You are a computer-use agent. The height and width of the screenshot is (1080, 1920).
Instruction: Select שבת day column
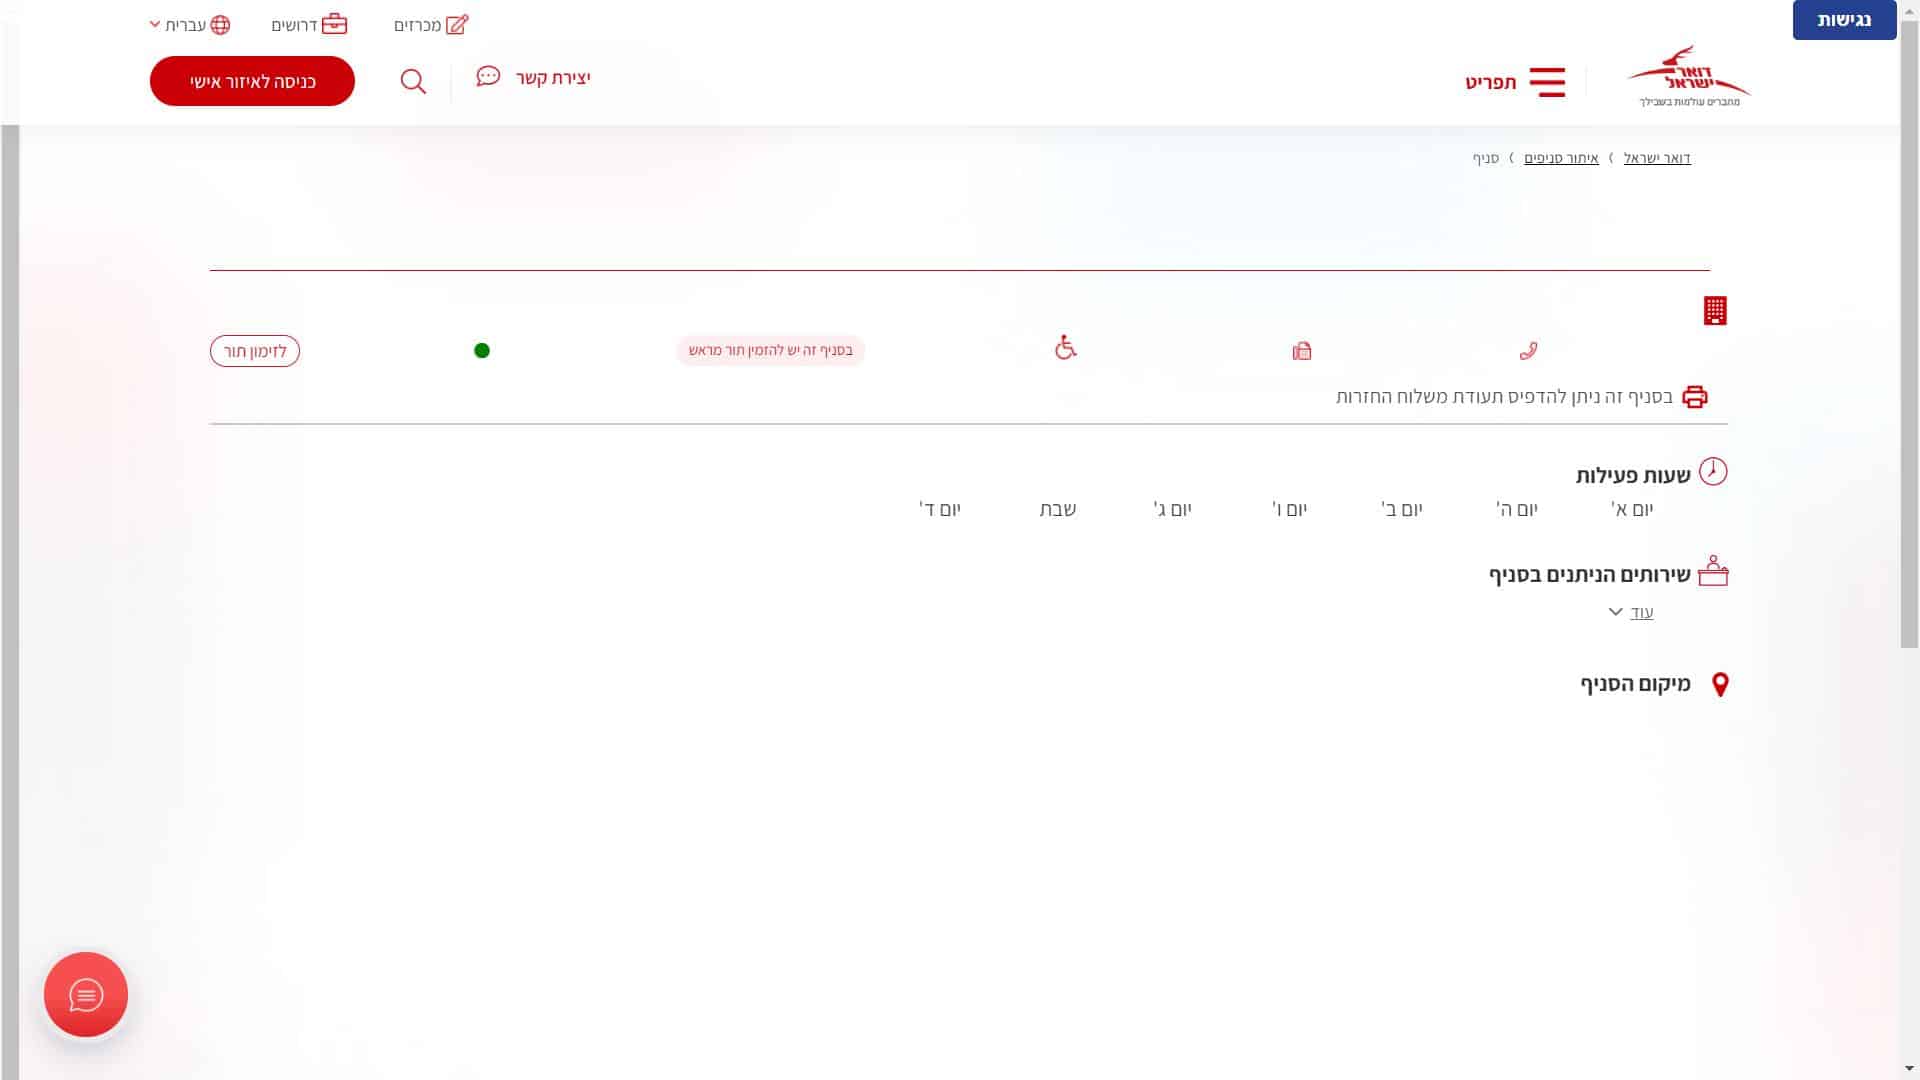pyautogui.click(x=1058, y=509)
